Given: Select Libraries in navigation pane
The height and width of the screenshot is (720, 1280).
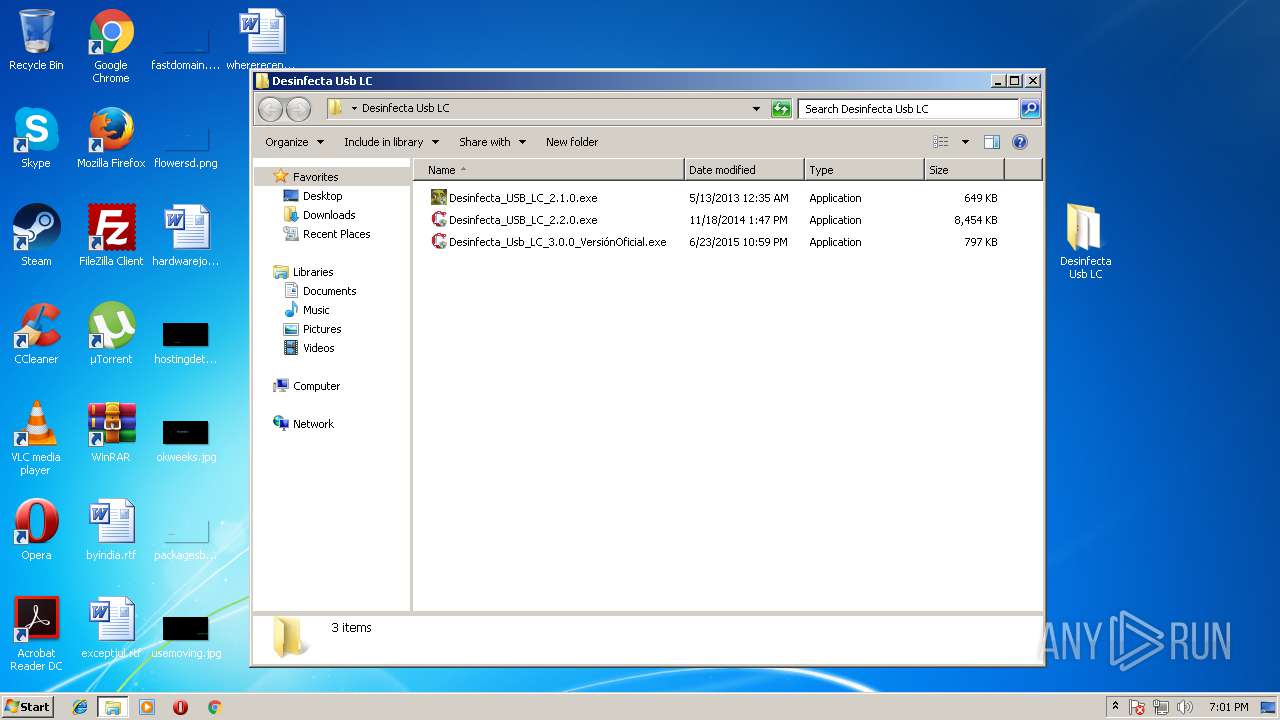Looking at the screenshot, I should (x=302, y=272).
